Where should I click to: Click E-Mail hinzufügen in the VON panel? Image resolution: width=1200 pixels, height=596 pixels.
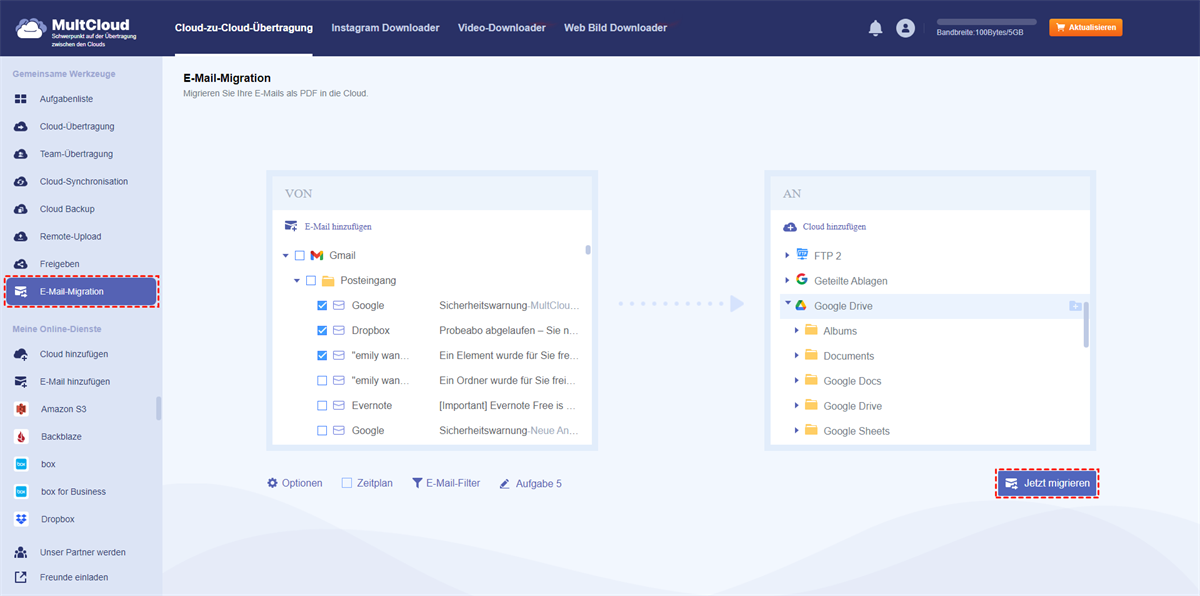pos(328,227)
